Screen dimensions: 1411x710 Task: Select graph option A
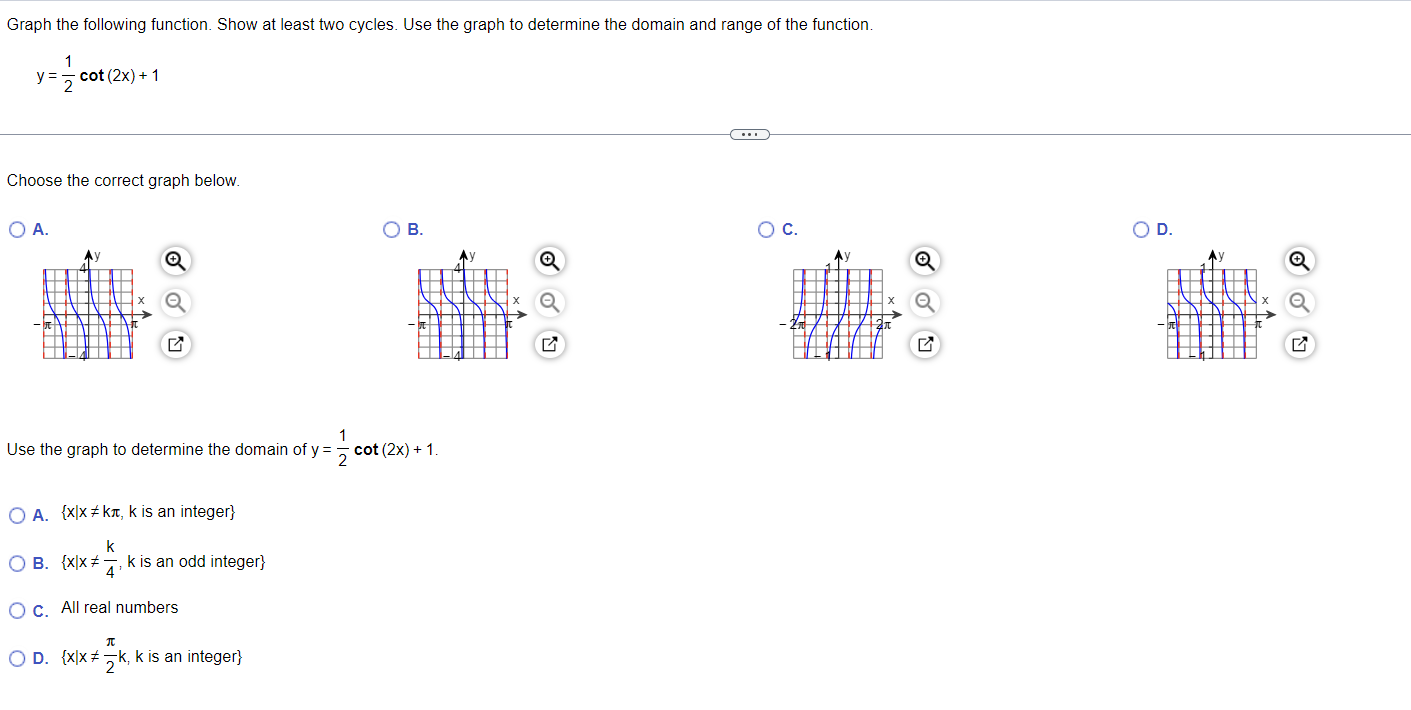pos(16,229)
